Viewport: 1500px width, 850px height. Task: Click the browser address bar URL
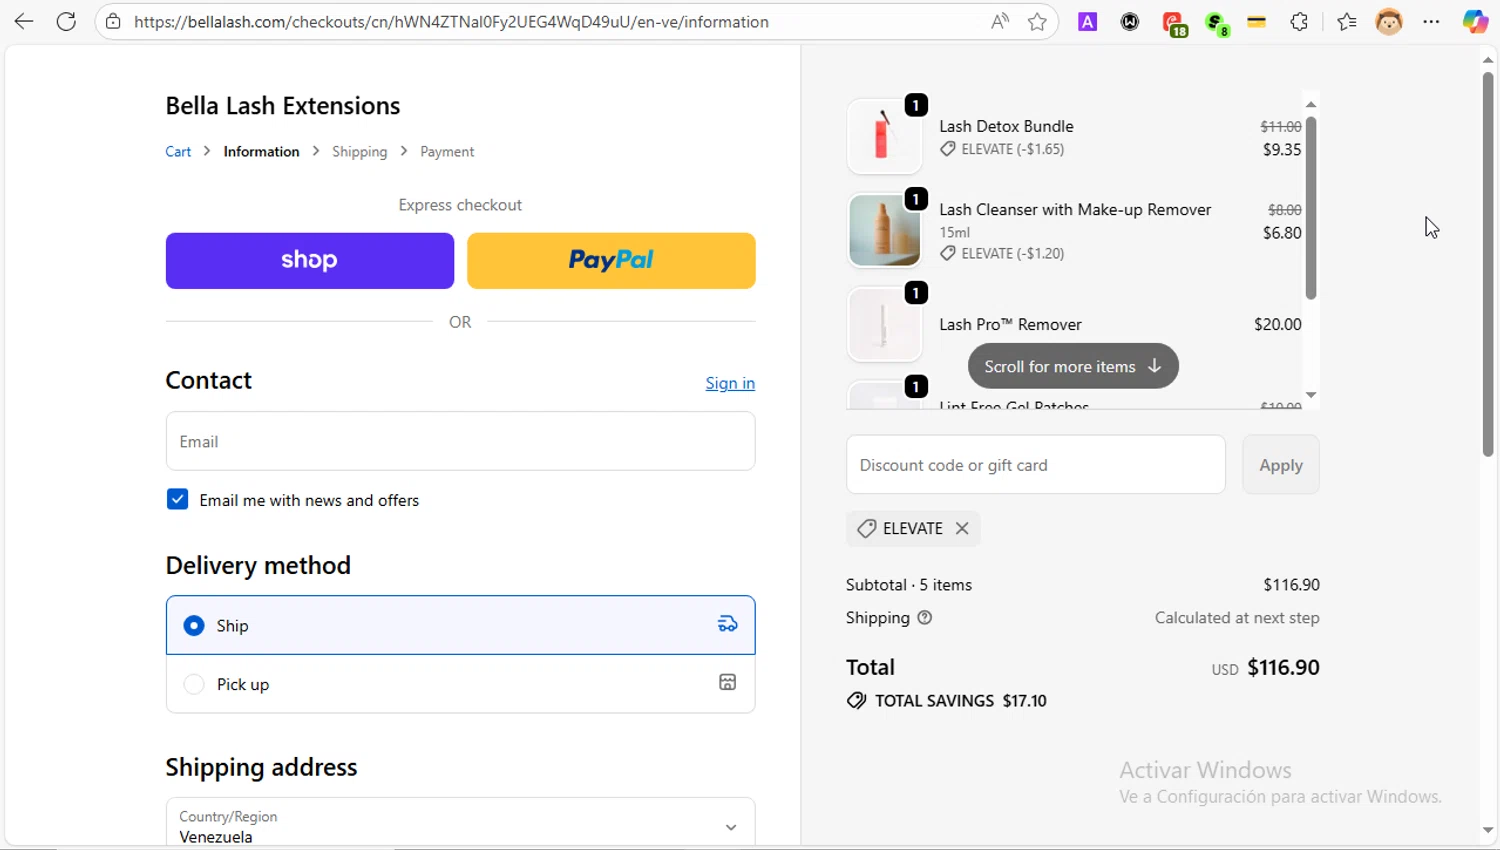click(x=451, y=21)
